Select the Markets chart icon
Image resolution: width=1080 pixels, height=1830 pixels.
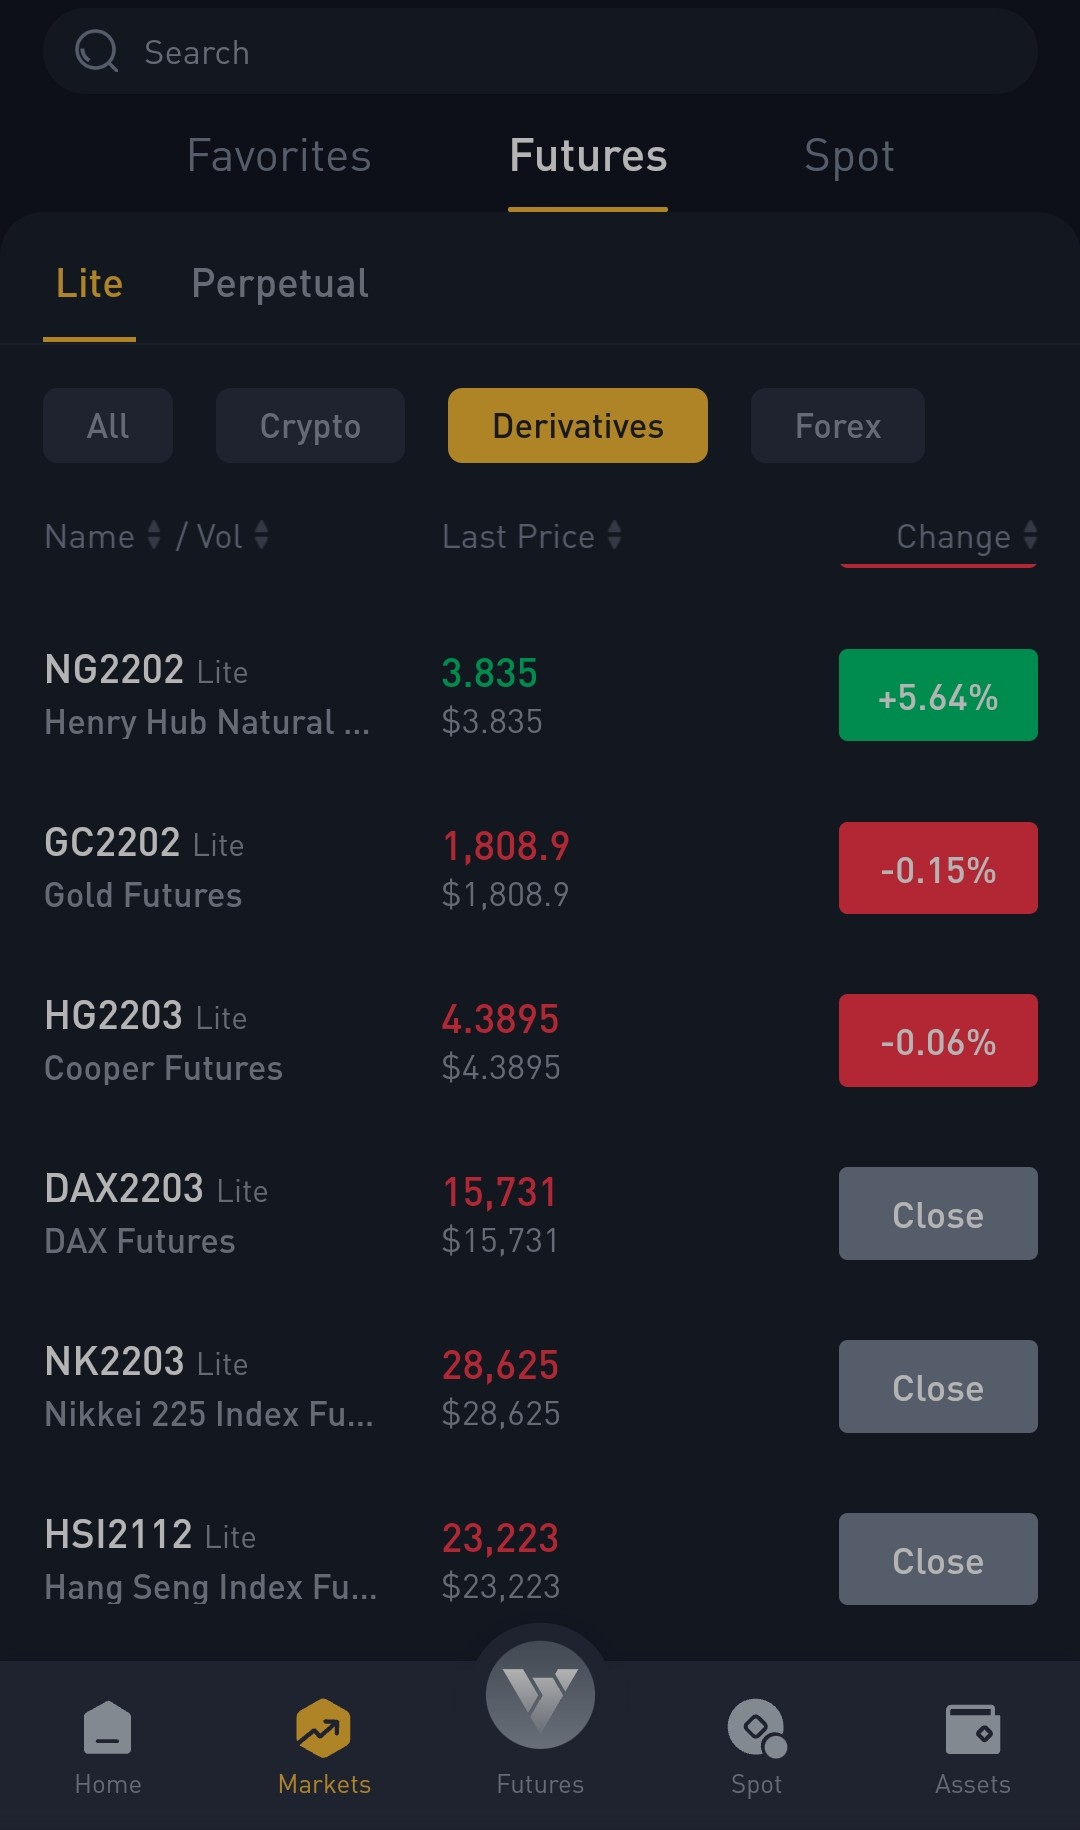(x=324, y=1728)
